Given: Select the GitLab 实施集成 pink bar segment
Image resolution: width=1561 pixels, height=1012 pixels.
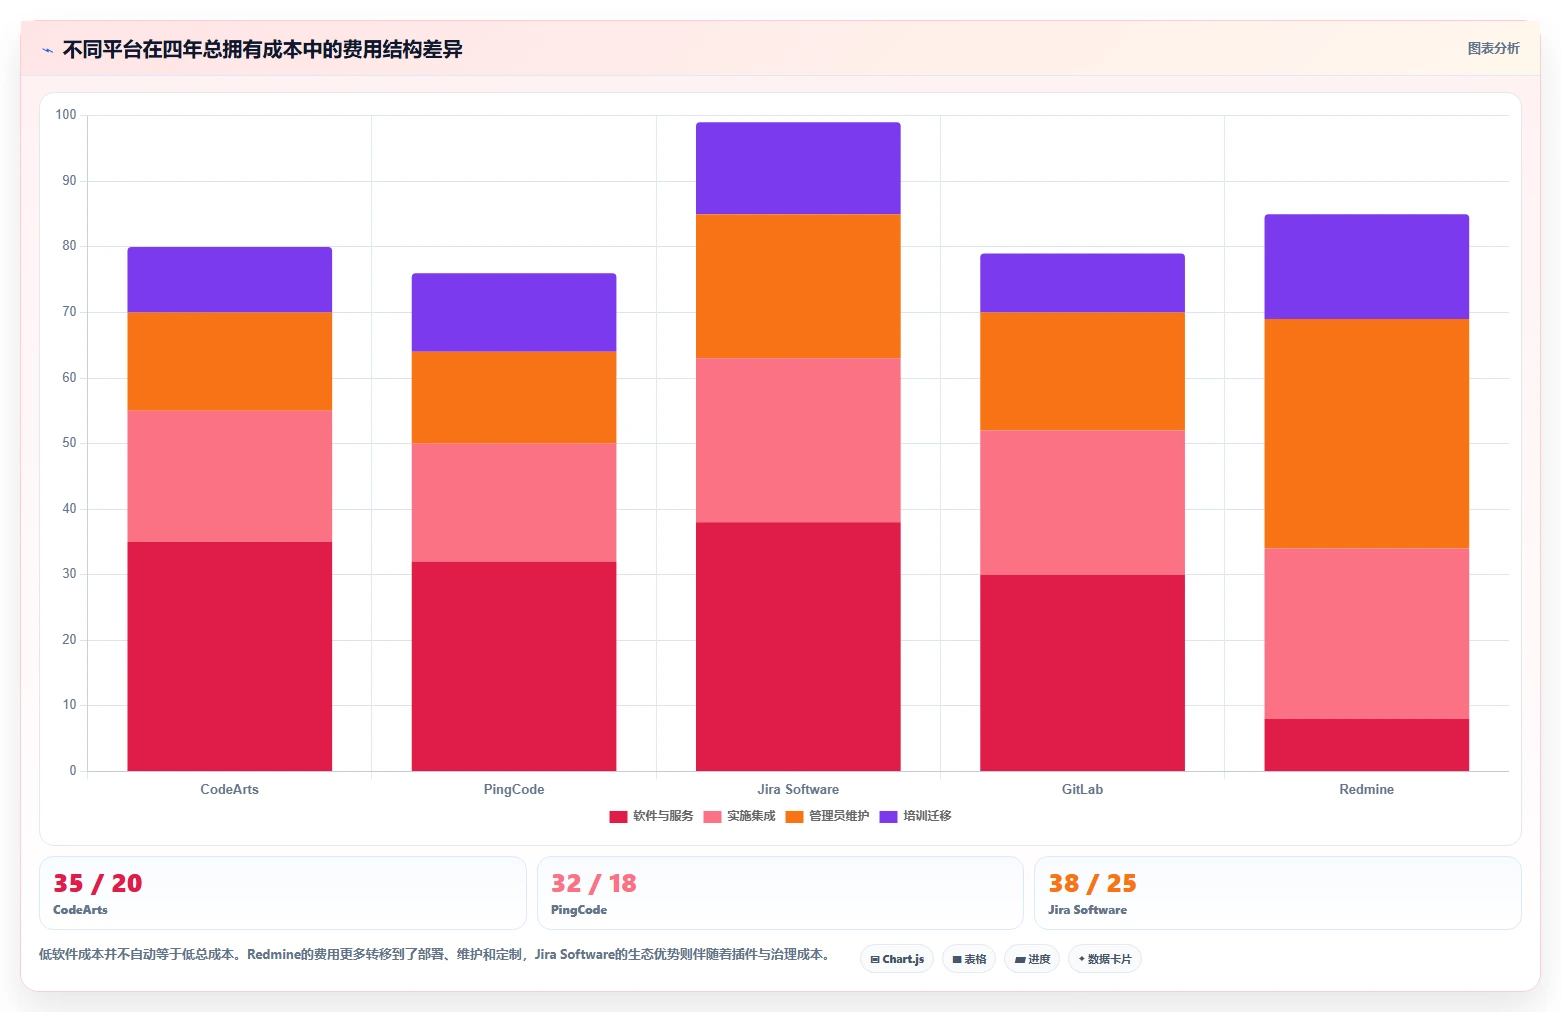Looking at the screenshot, I should (1082, 503).
